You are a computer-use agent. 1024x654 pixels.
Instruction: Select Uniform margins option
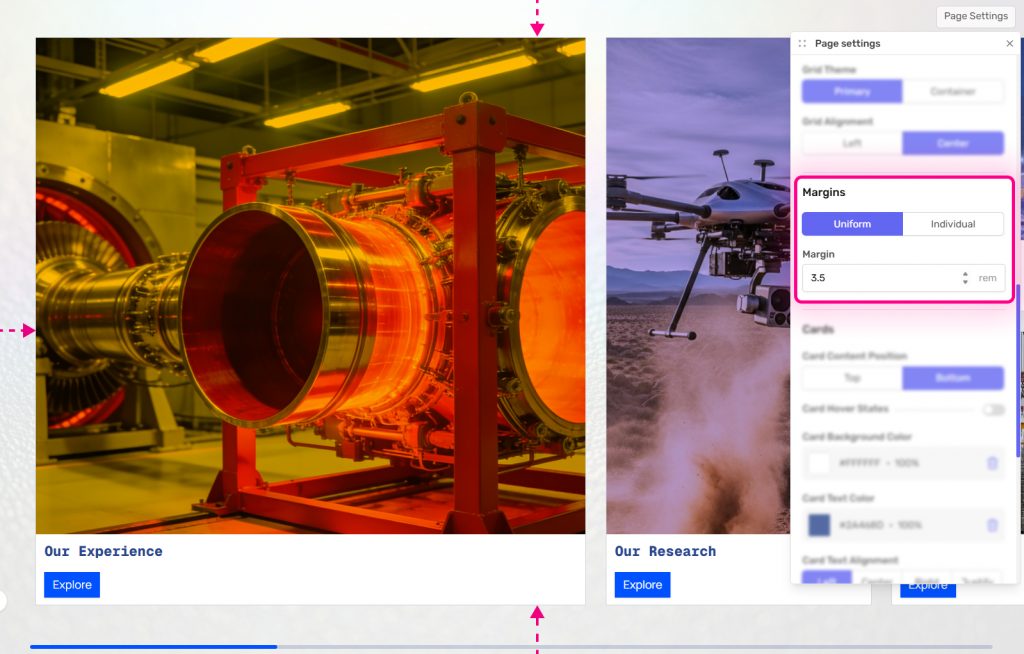coord(852,224)
